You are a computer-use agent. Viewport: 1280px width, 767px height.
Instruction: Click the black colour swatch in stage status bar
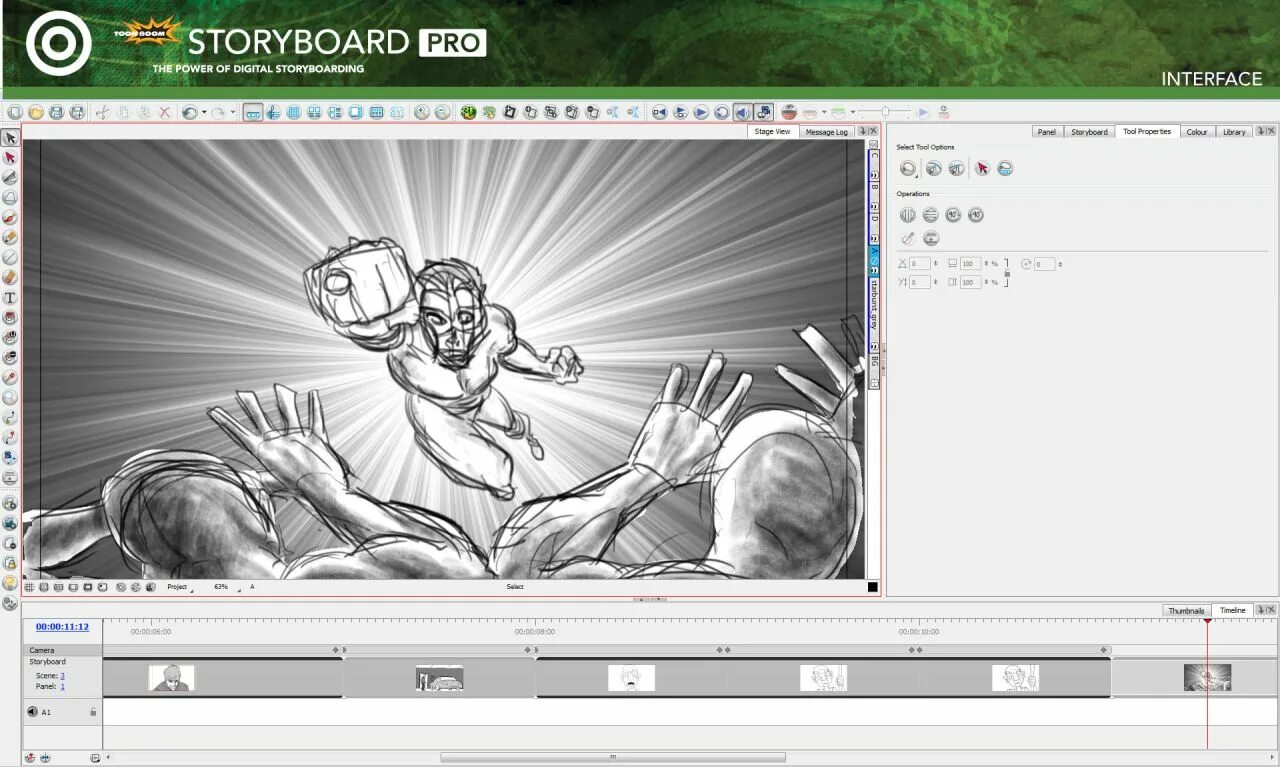pyautogui.click(x=872, y=587)
